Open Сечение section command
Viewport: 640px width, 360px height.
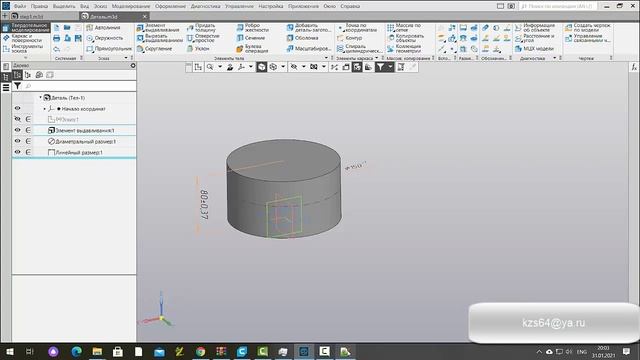(x=251, y=38)
